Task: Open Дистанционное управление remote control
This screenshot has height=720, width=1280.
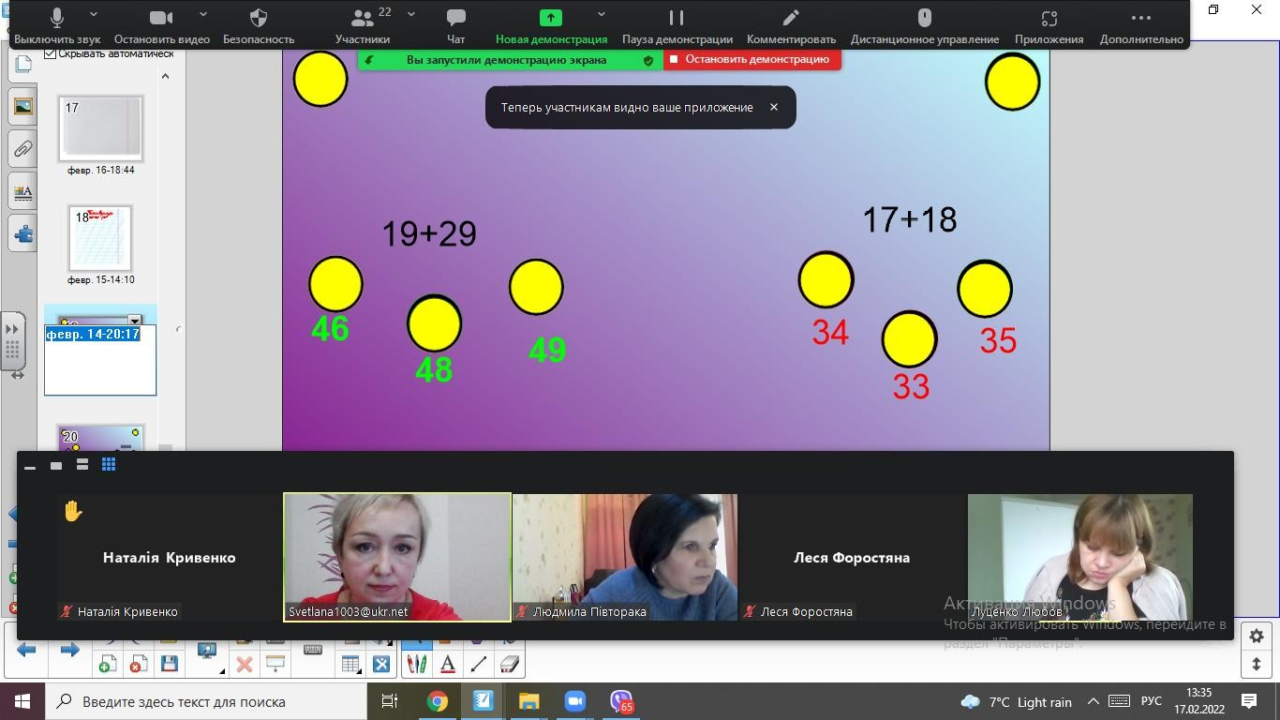Action: [925, 26]
